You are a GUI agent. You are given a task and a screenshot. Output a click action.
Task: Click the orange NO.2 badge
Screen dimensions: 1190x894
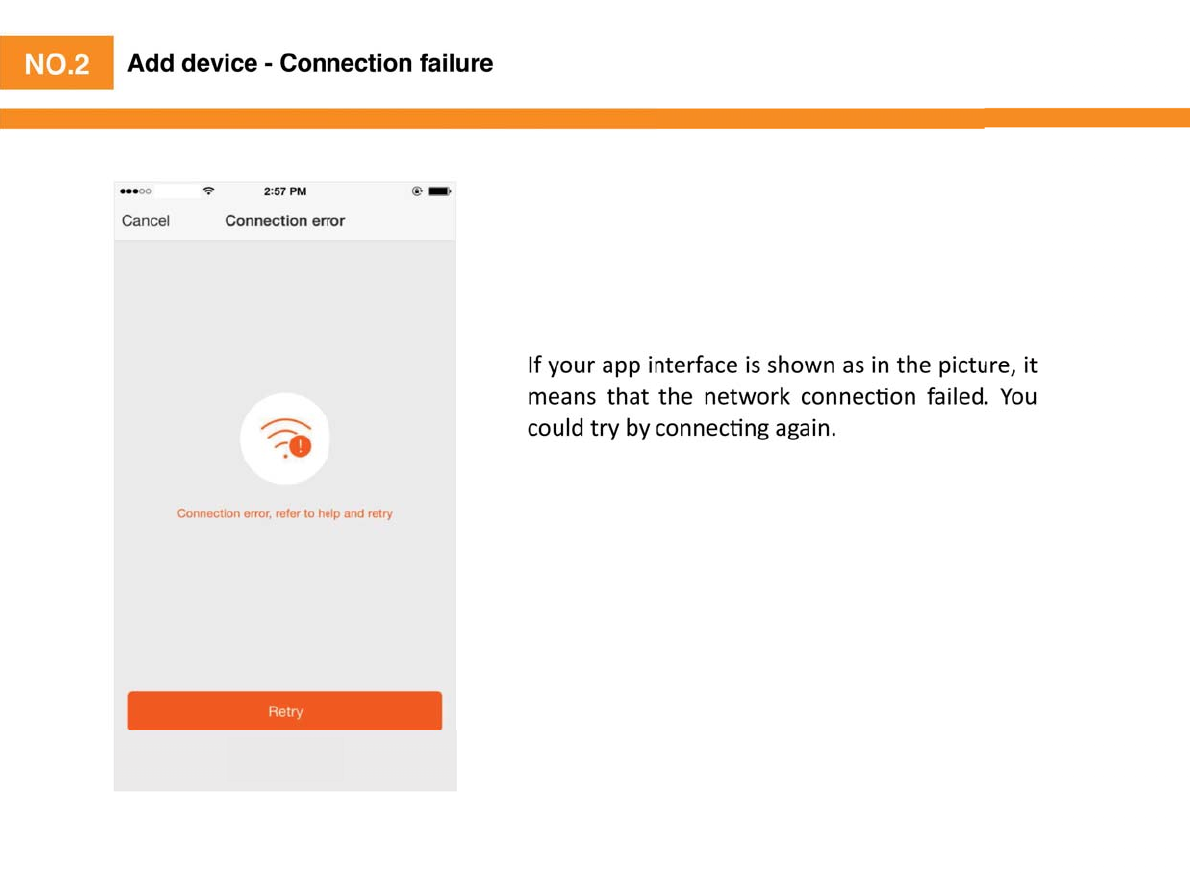[x=57, y=63]
